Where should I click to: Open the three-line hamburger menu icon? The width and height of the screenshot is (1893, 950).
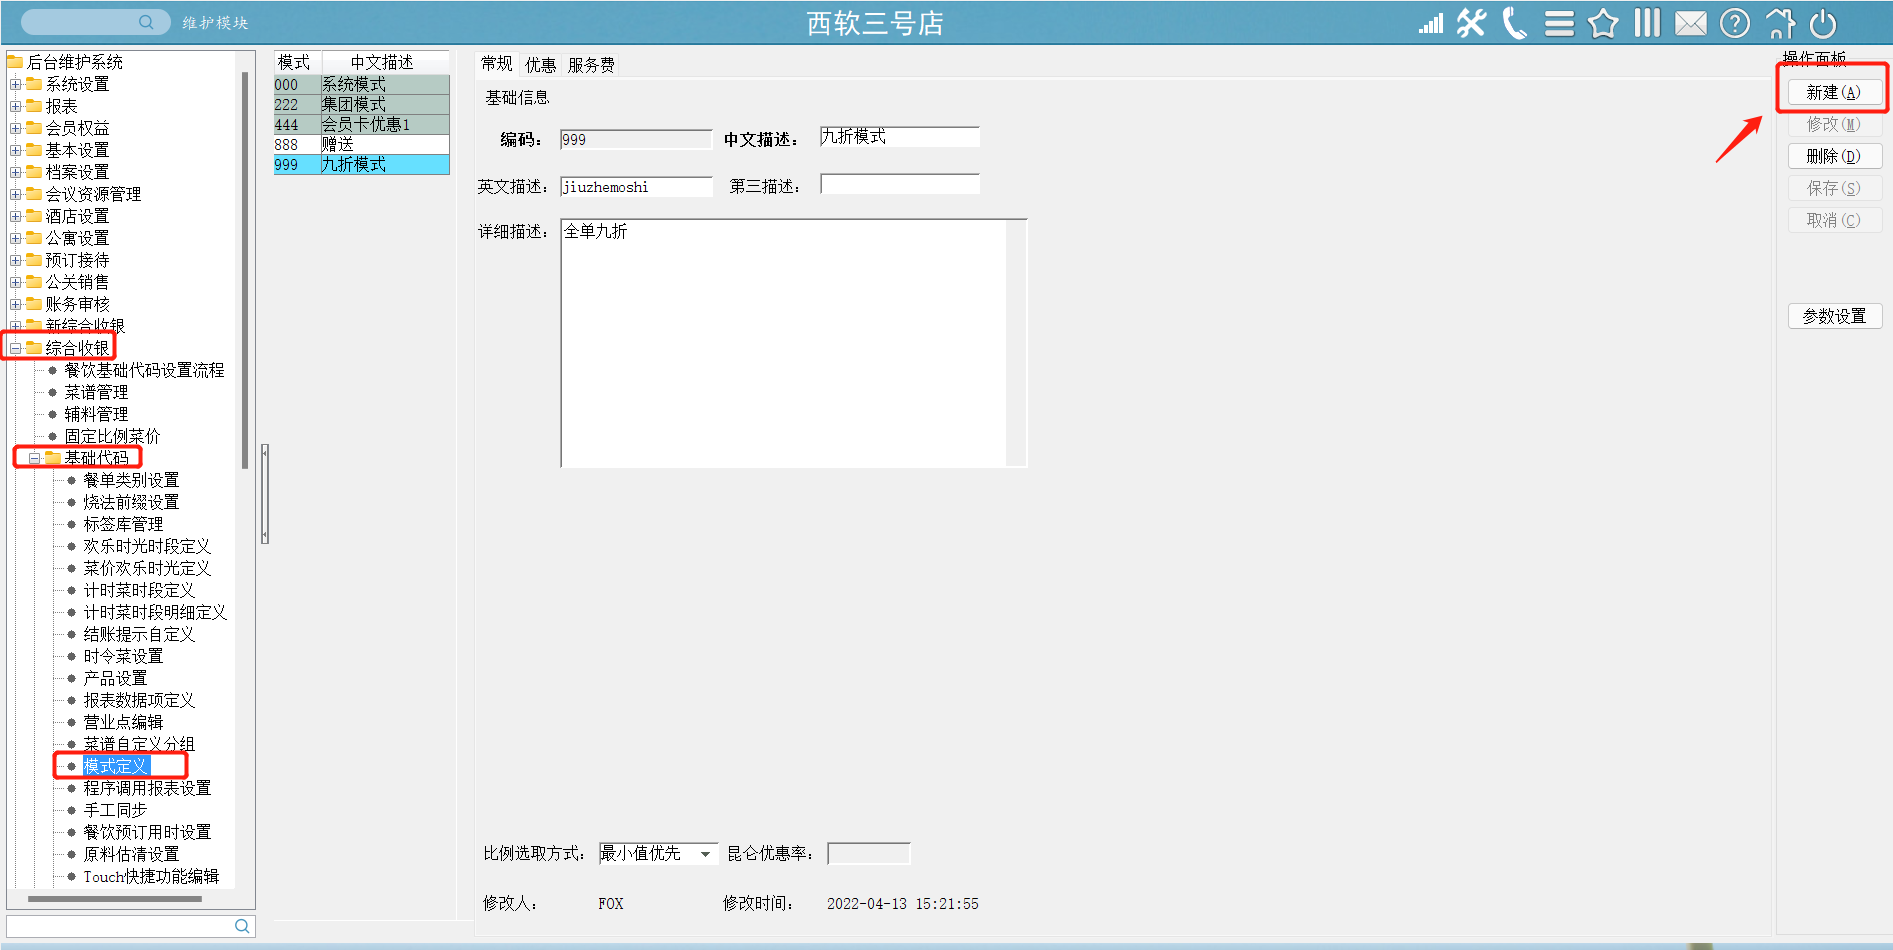[x=1559, y=23]
